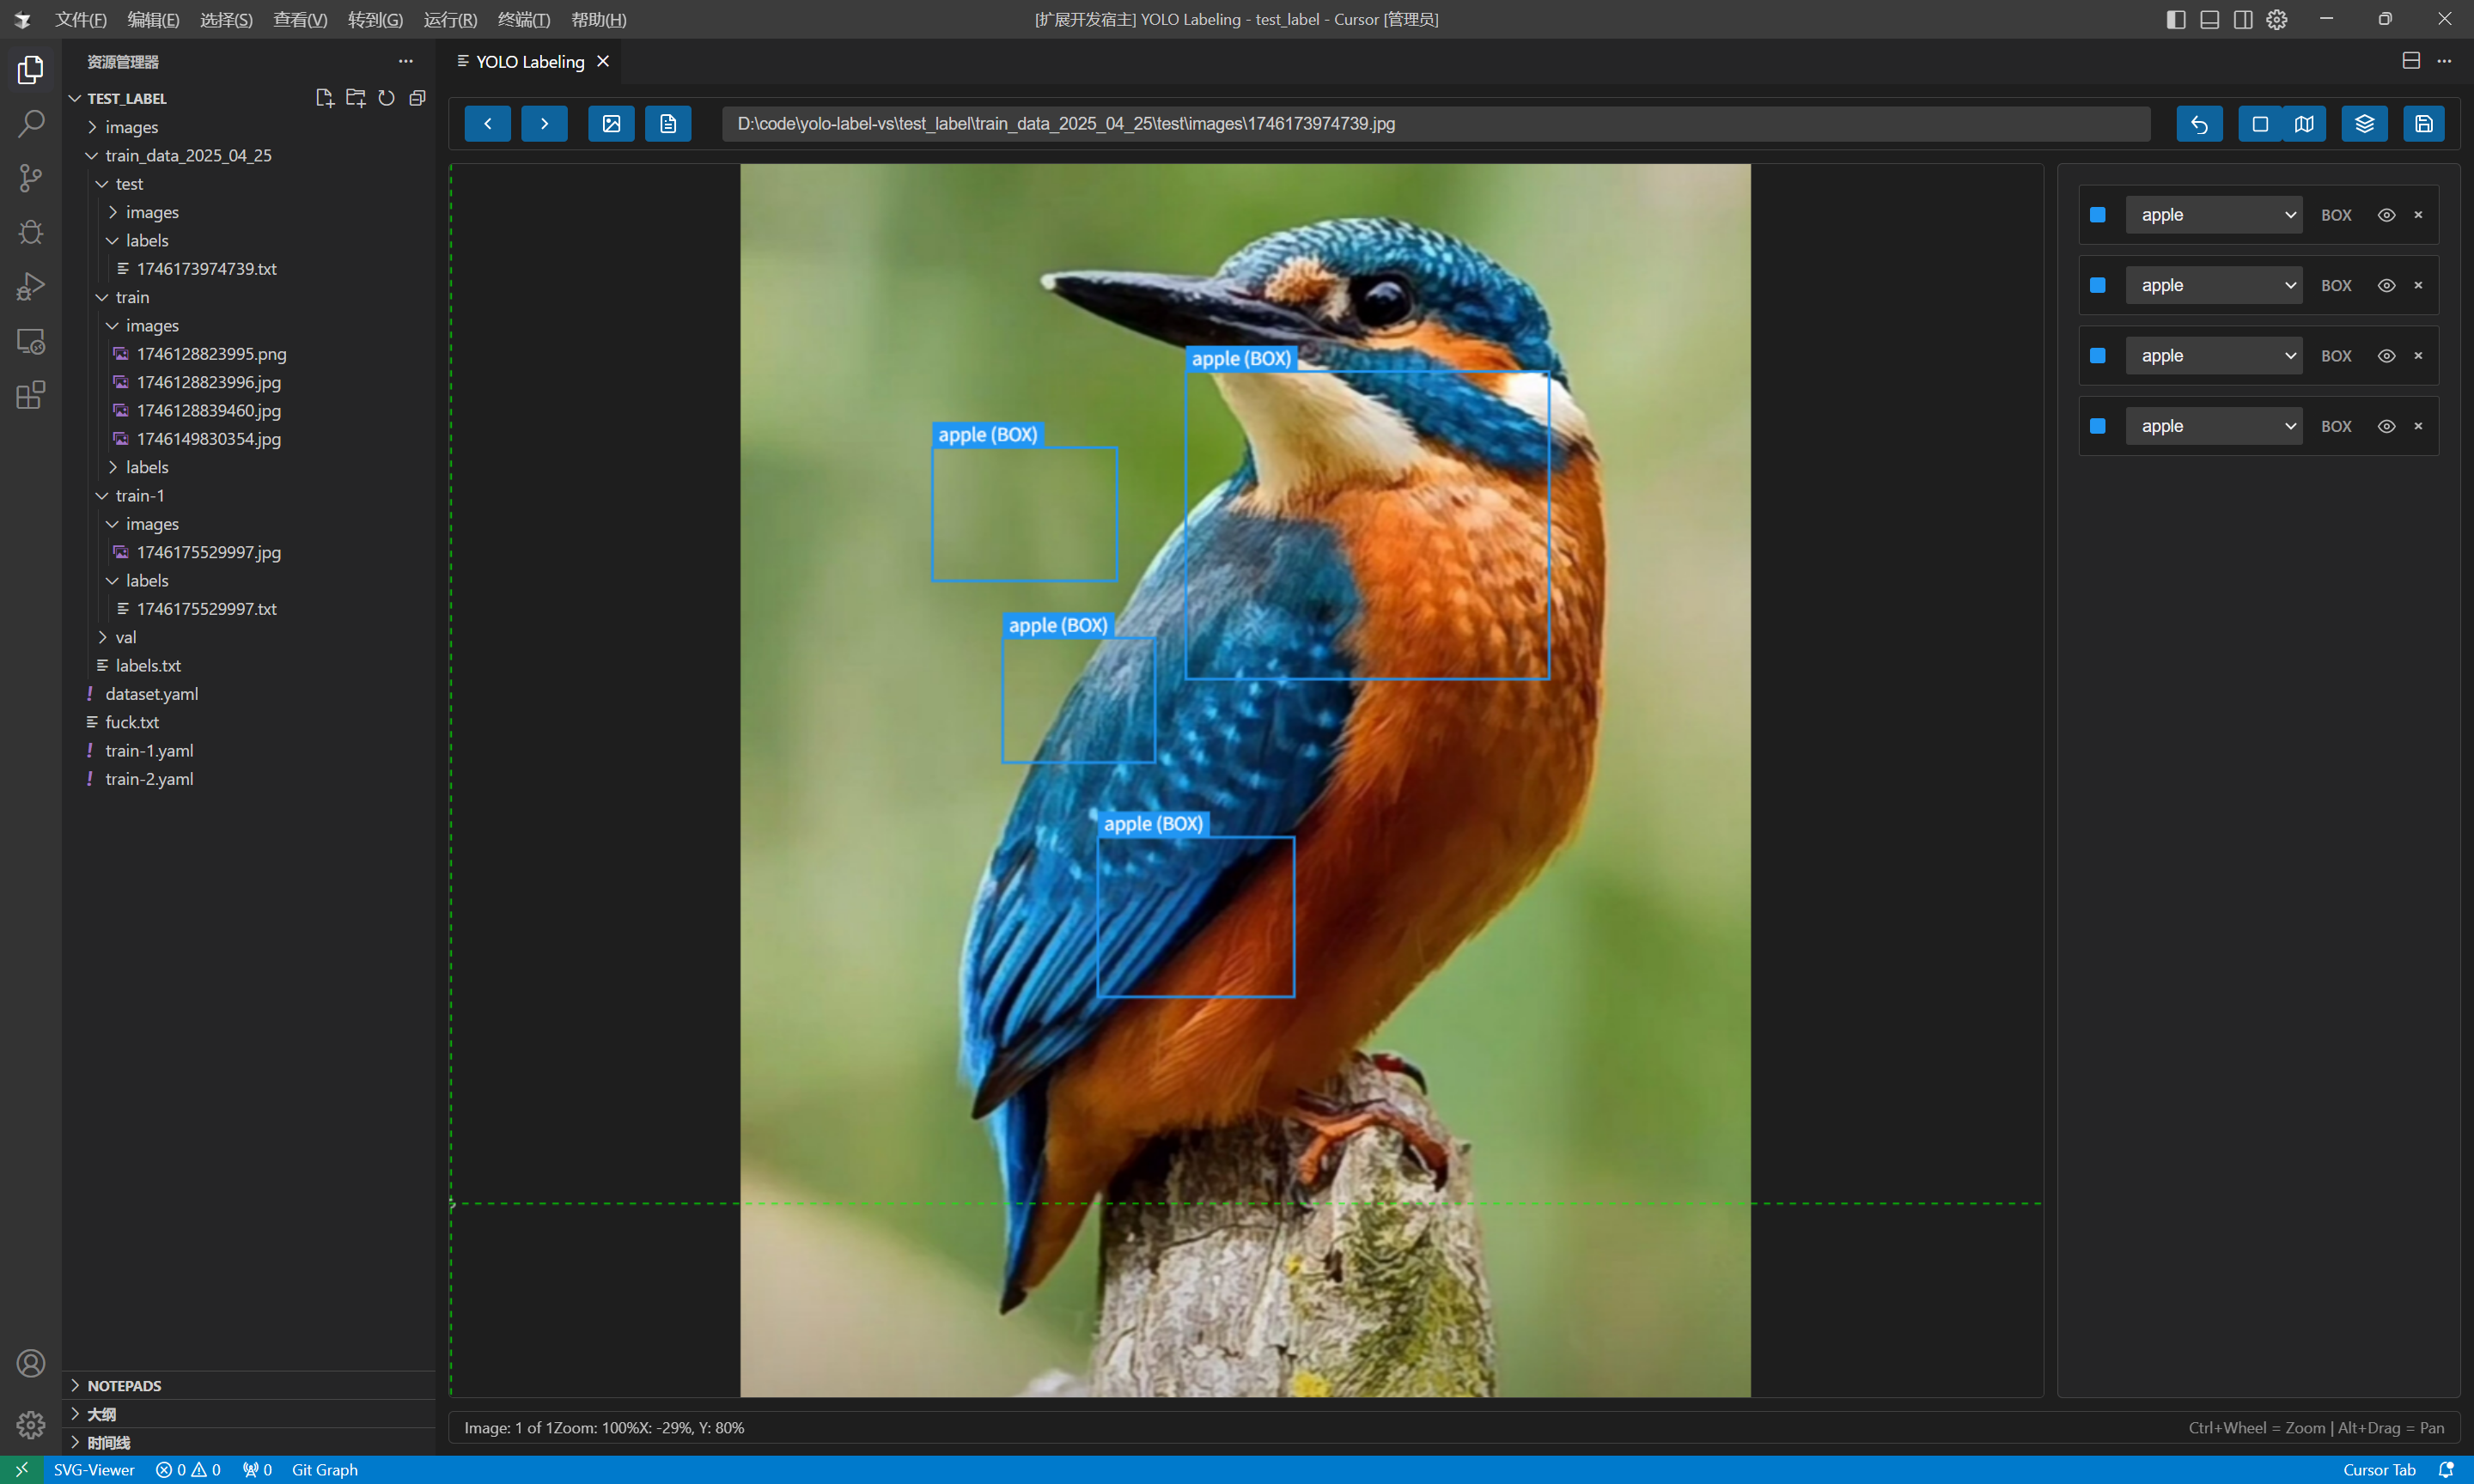Click the layers stack toolbar icon
The image size is (2474, 1484).
point(2364,124)
